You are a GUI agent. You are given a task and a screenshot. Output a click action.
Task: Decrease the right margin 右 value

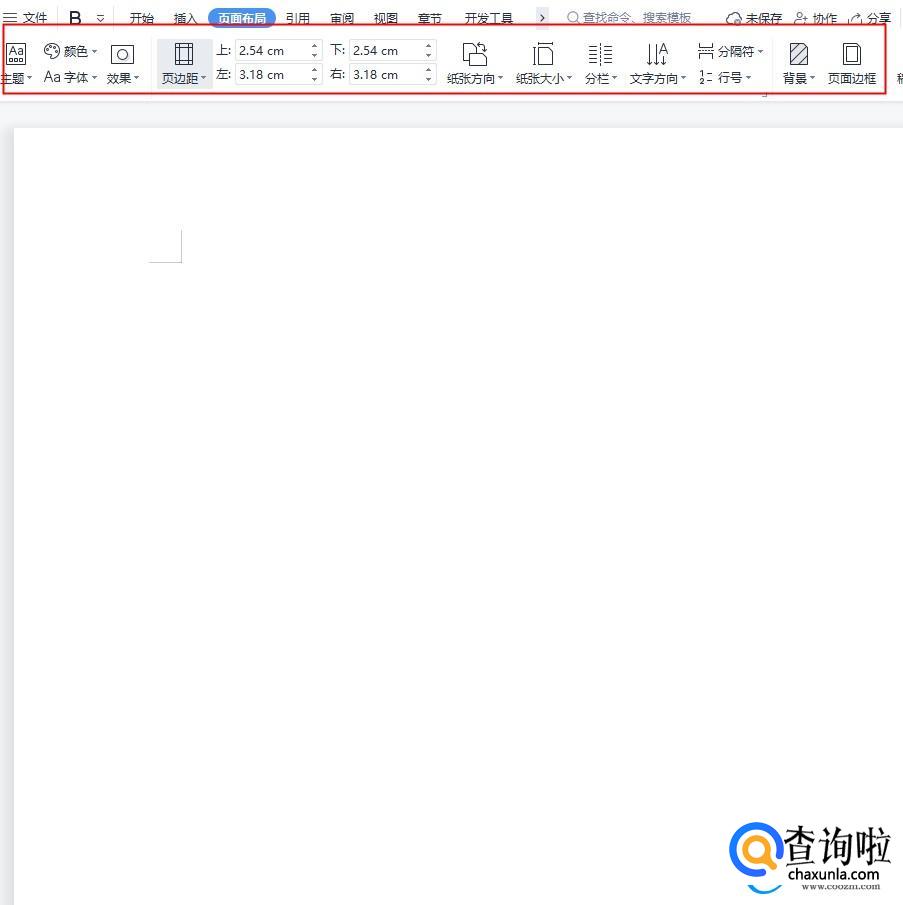(x=429, y=79)
